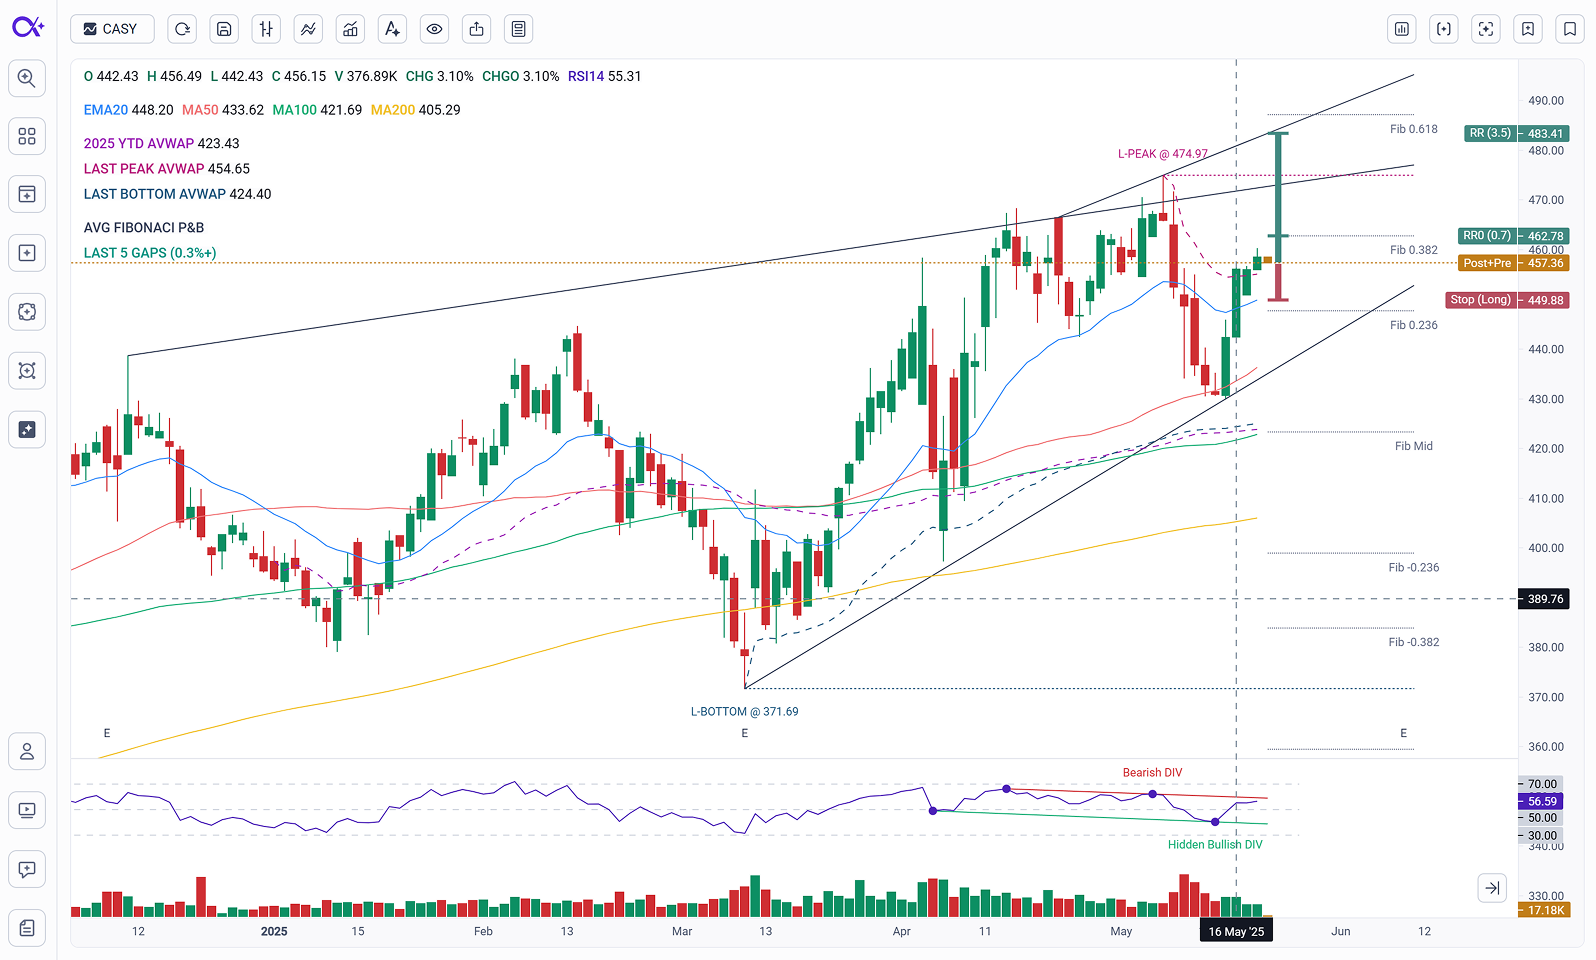Click the share/export icon in toolbar
This screenshot has width=1596, height=960.
476,29
